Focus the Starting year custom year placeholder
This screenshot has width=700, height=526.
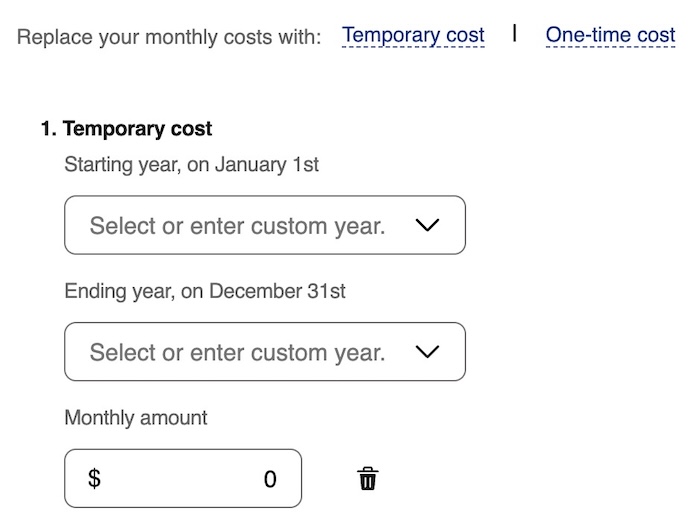click(x=237, y=226)
